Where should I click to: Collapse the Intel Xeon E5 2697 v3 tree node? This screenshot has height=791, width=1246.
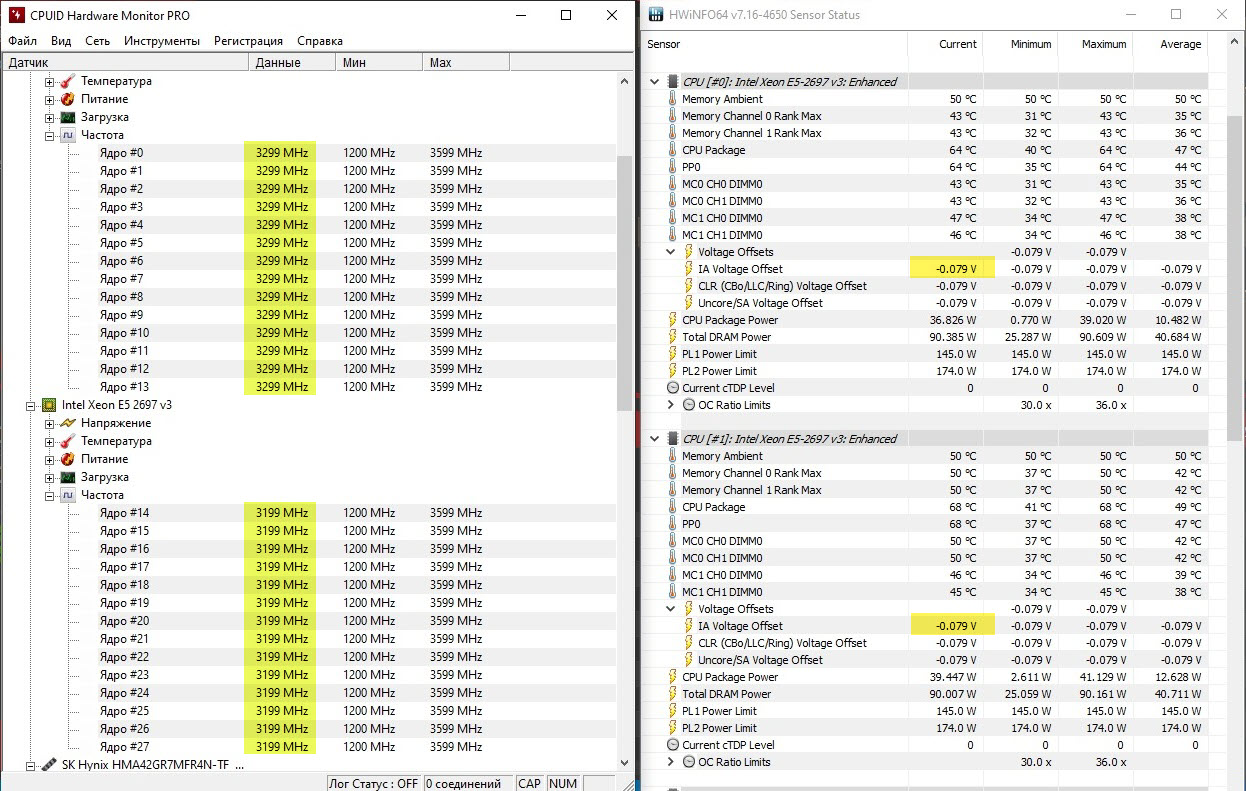[31, 405]
